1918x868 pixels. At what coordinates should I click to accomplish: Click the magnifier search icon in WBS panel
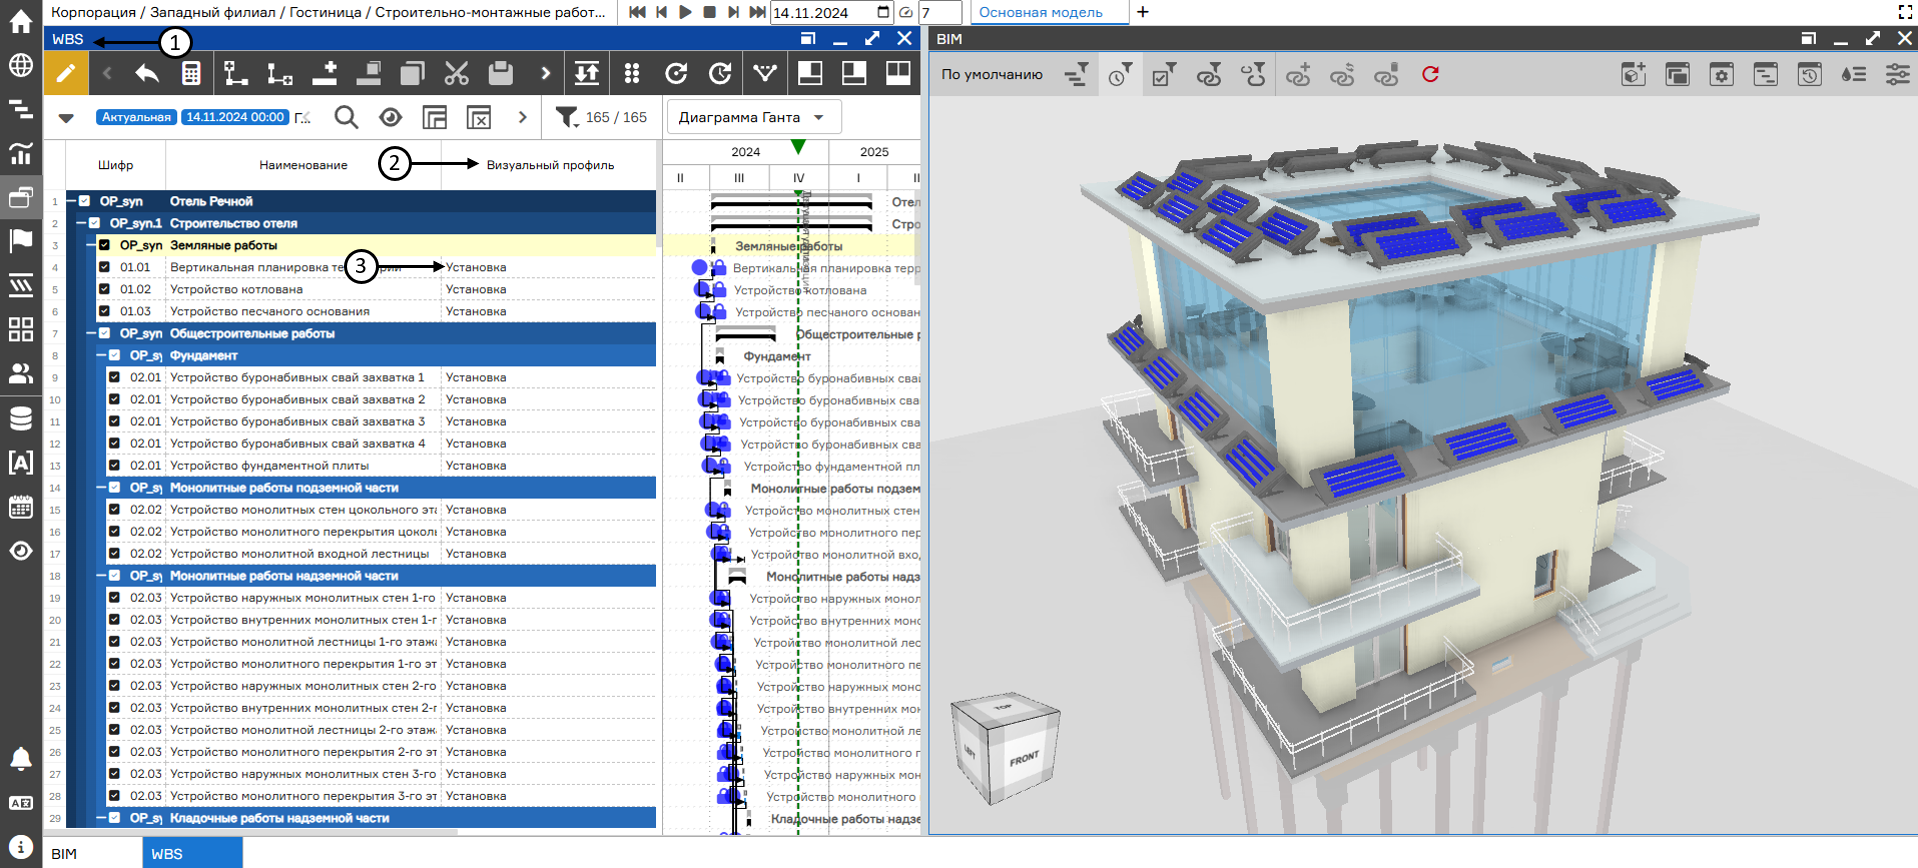[x=346, y=117]
